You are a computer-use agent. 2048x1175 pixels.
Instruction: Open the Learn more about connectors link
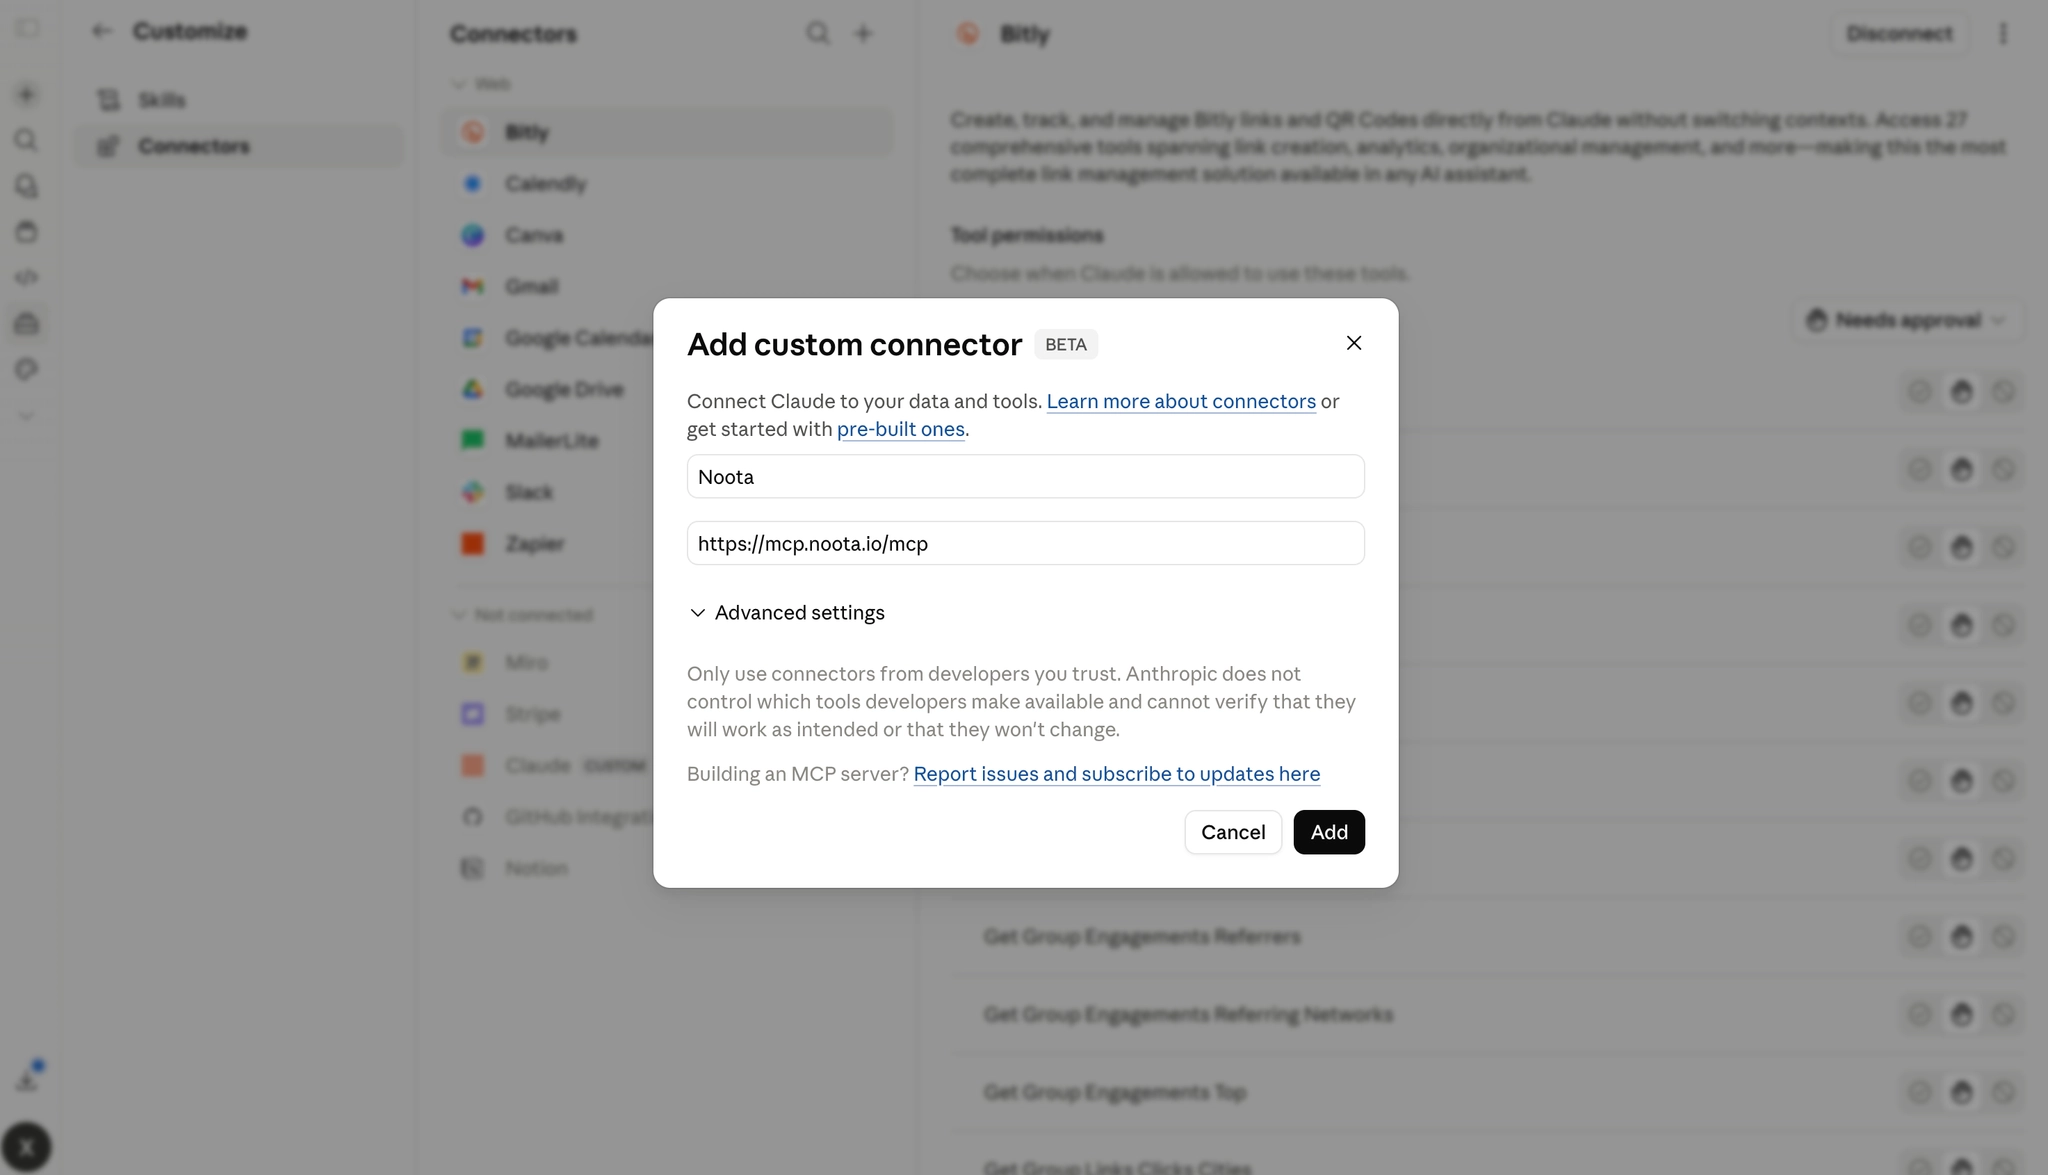(x=1181, y=401)
